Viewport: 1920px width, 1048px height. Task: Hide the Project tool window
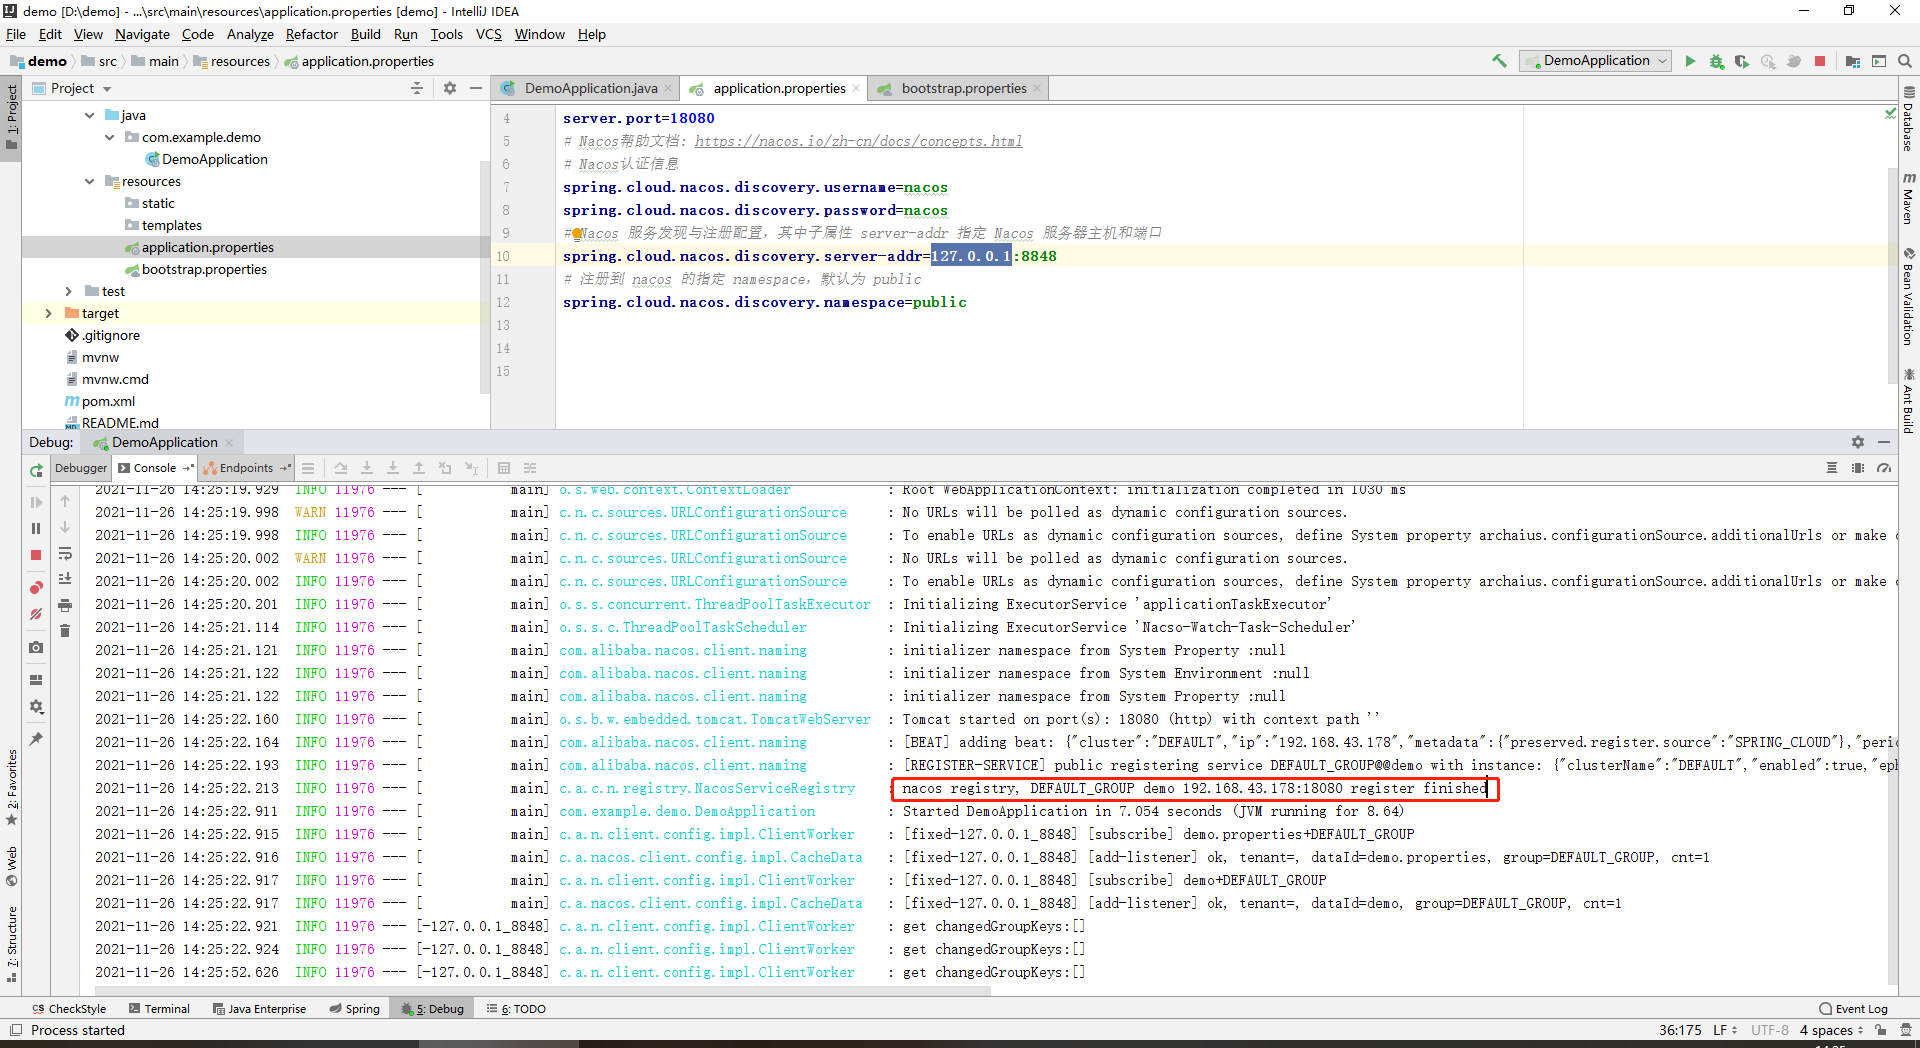[476, 88]
